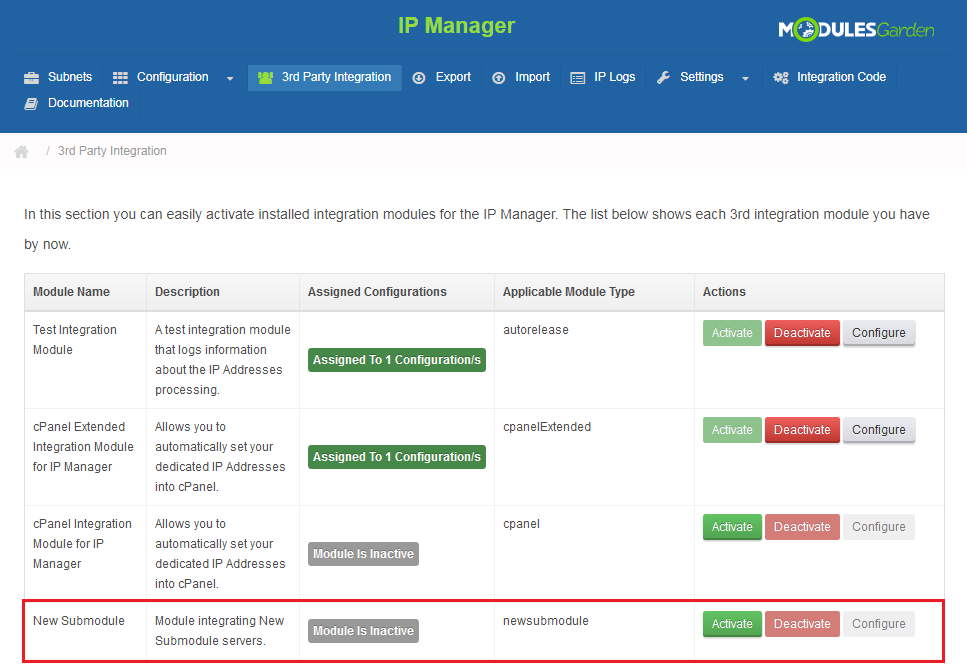Viewport: 967px width, 671px height.
Task: Configure the cPanel Extended Integration Module
Action: tap(878, 430)
